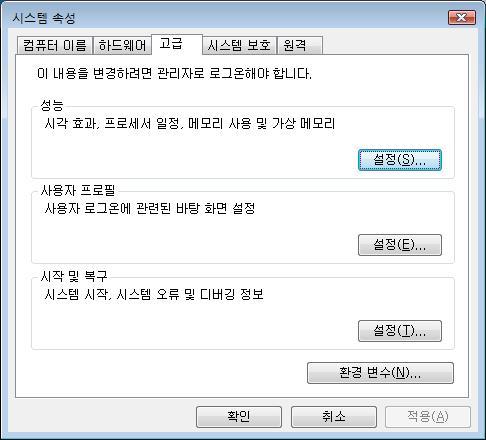Open the 환경 변수(N) dialog
This screenshot has height=440, width=486.
click(380, 373)
